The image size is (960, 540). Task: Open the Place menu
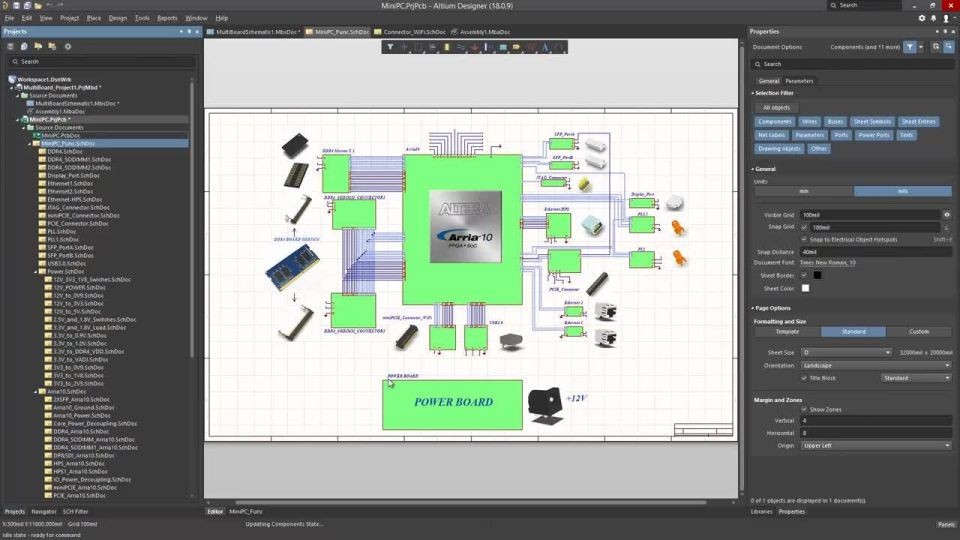click(x=94, y=18)
